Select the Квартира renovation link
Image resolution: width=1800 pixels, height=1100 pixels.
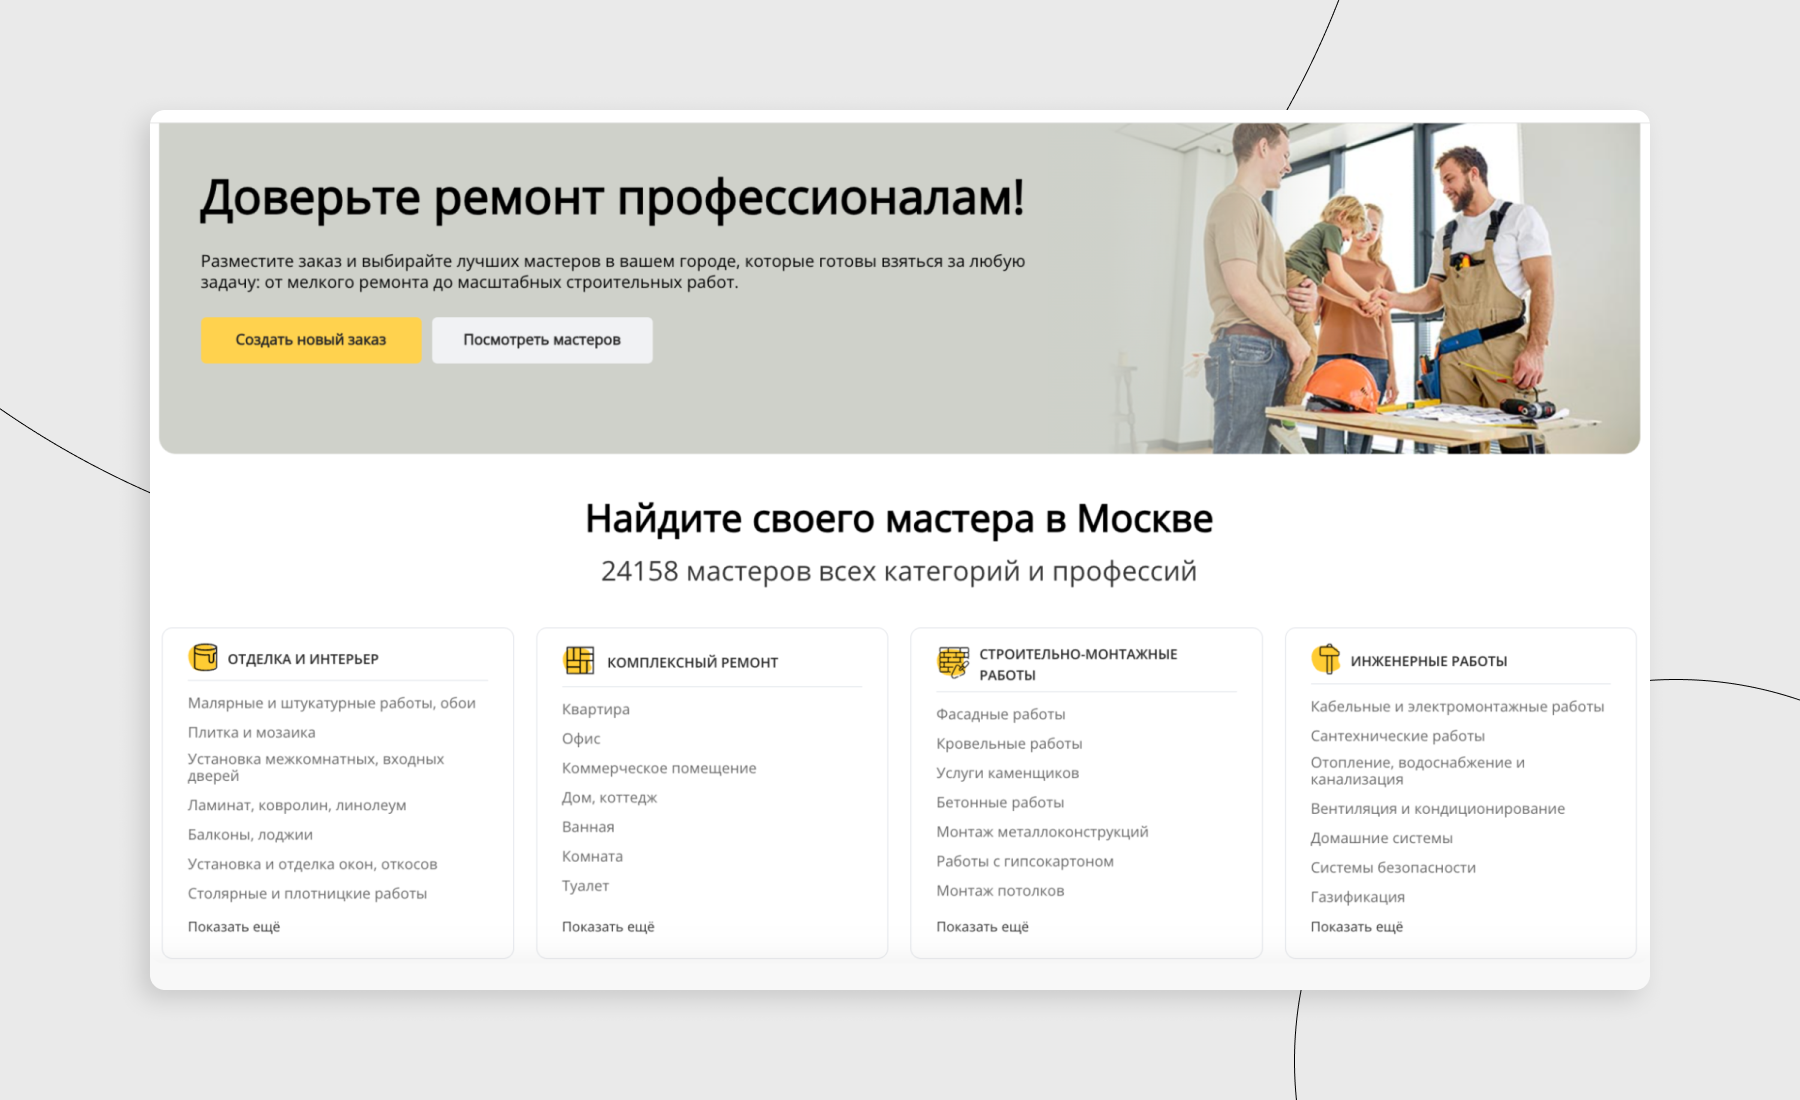click(x=595, y=709)
